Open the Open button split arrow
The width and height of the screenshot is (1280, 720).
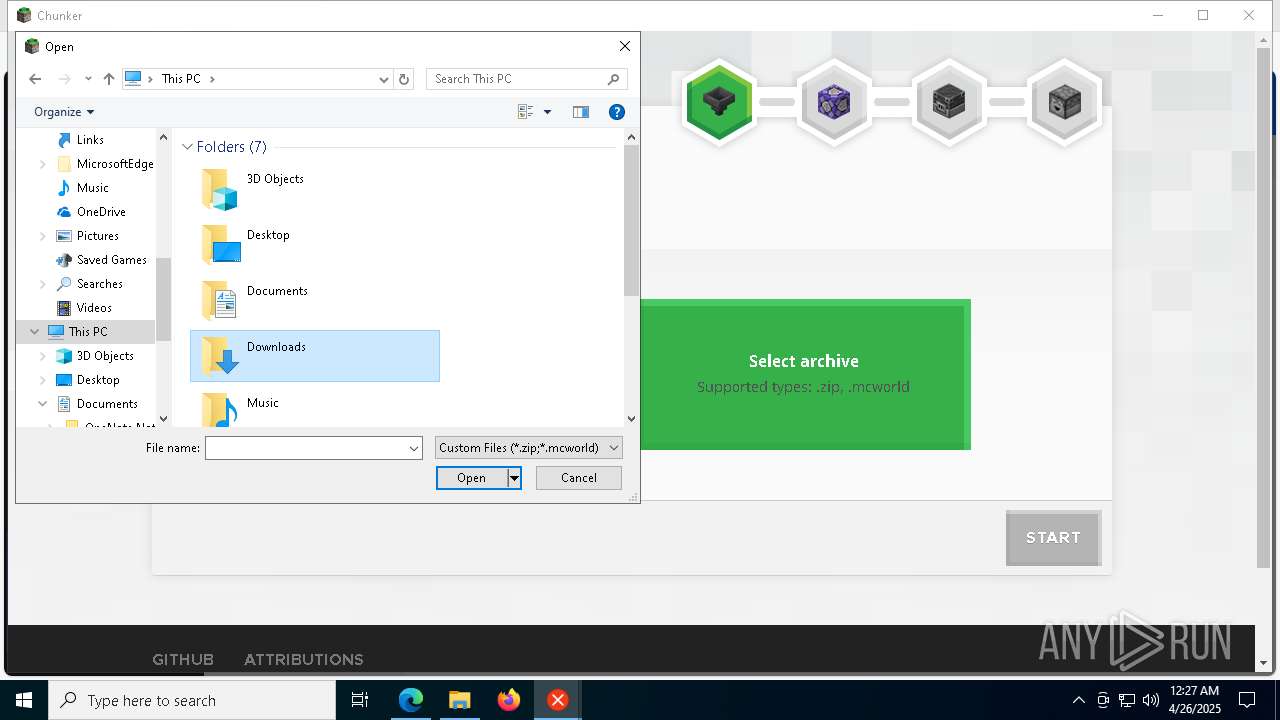514,478
